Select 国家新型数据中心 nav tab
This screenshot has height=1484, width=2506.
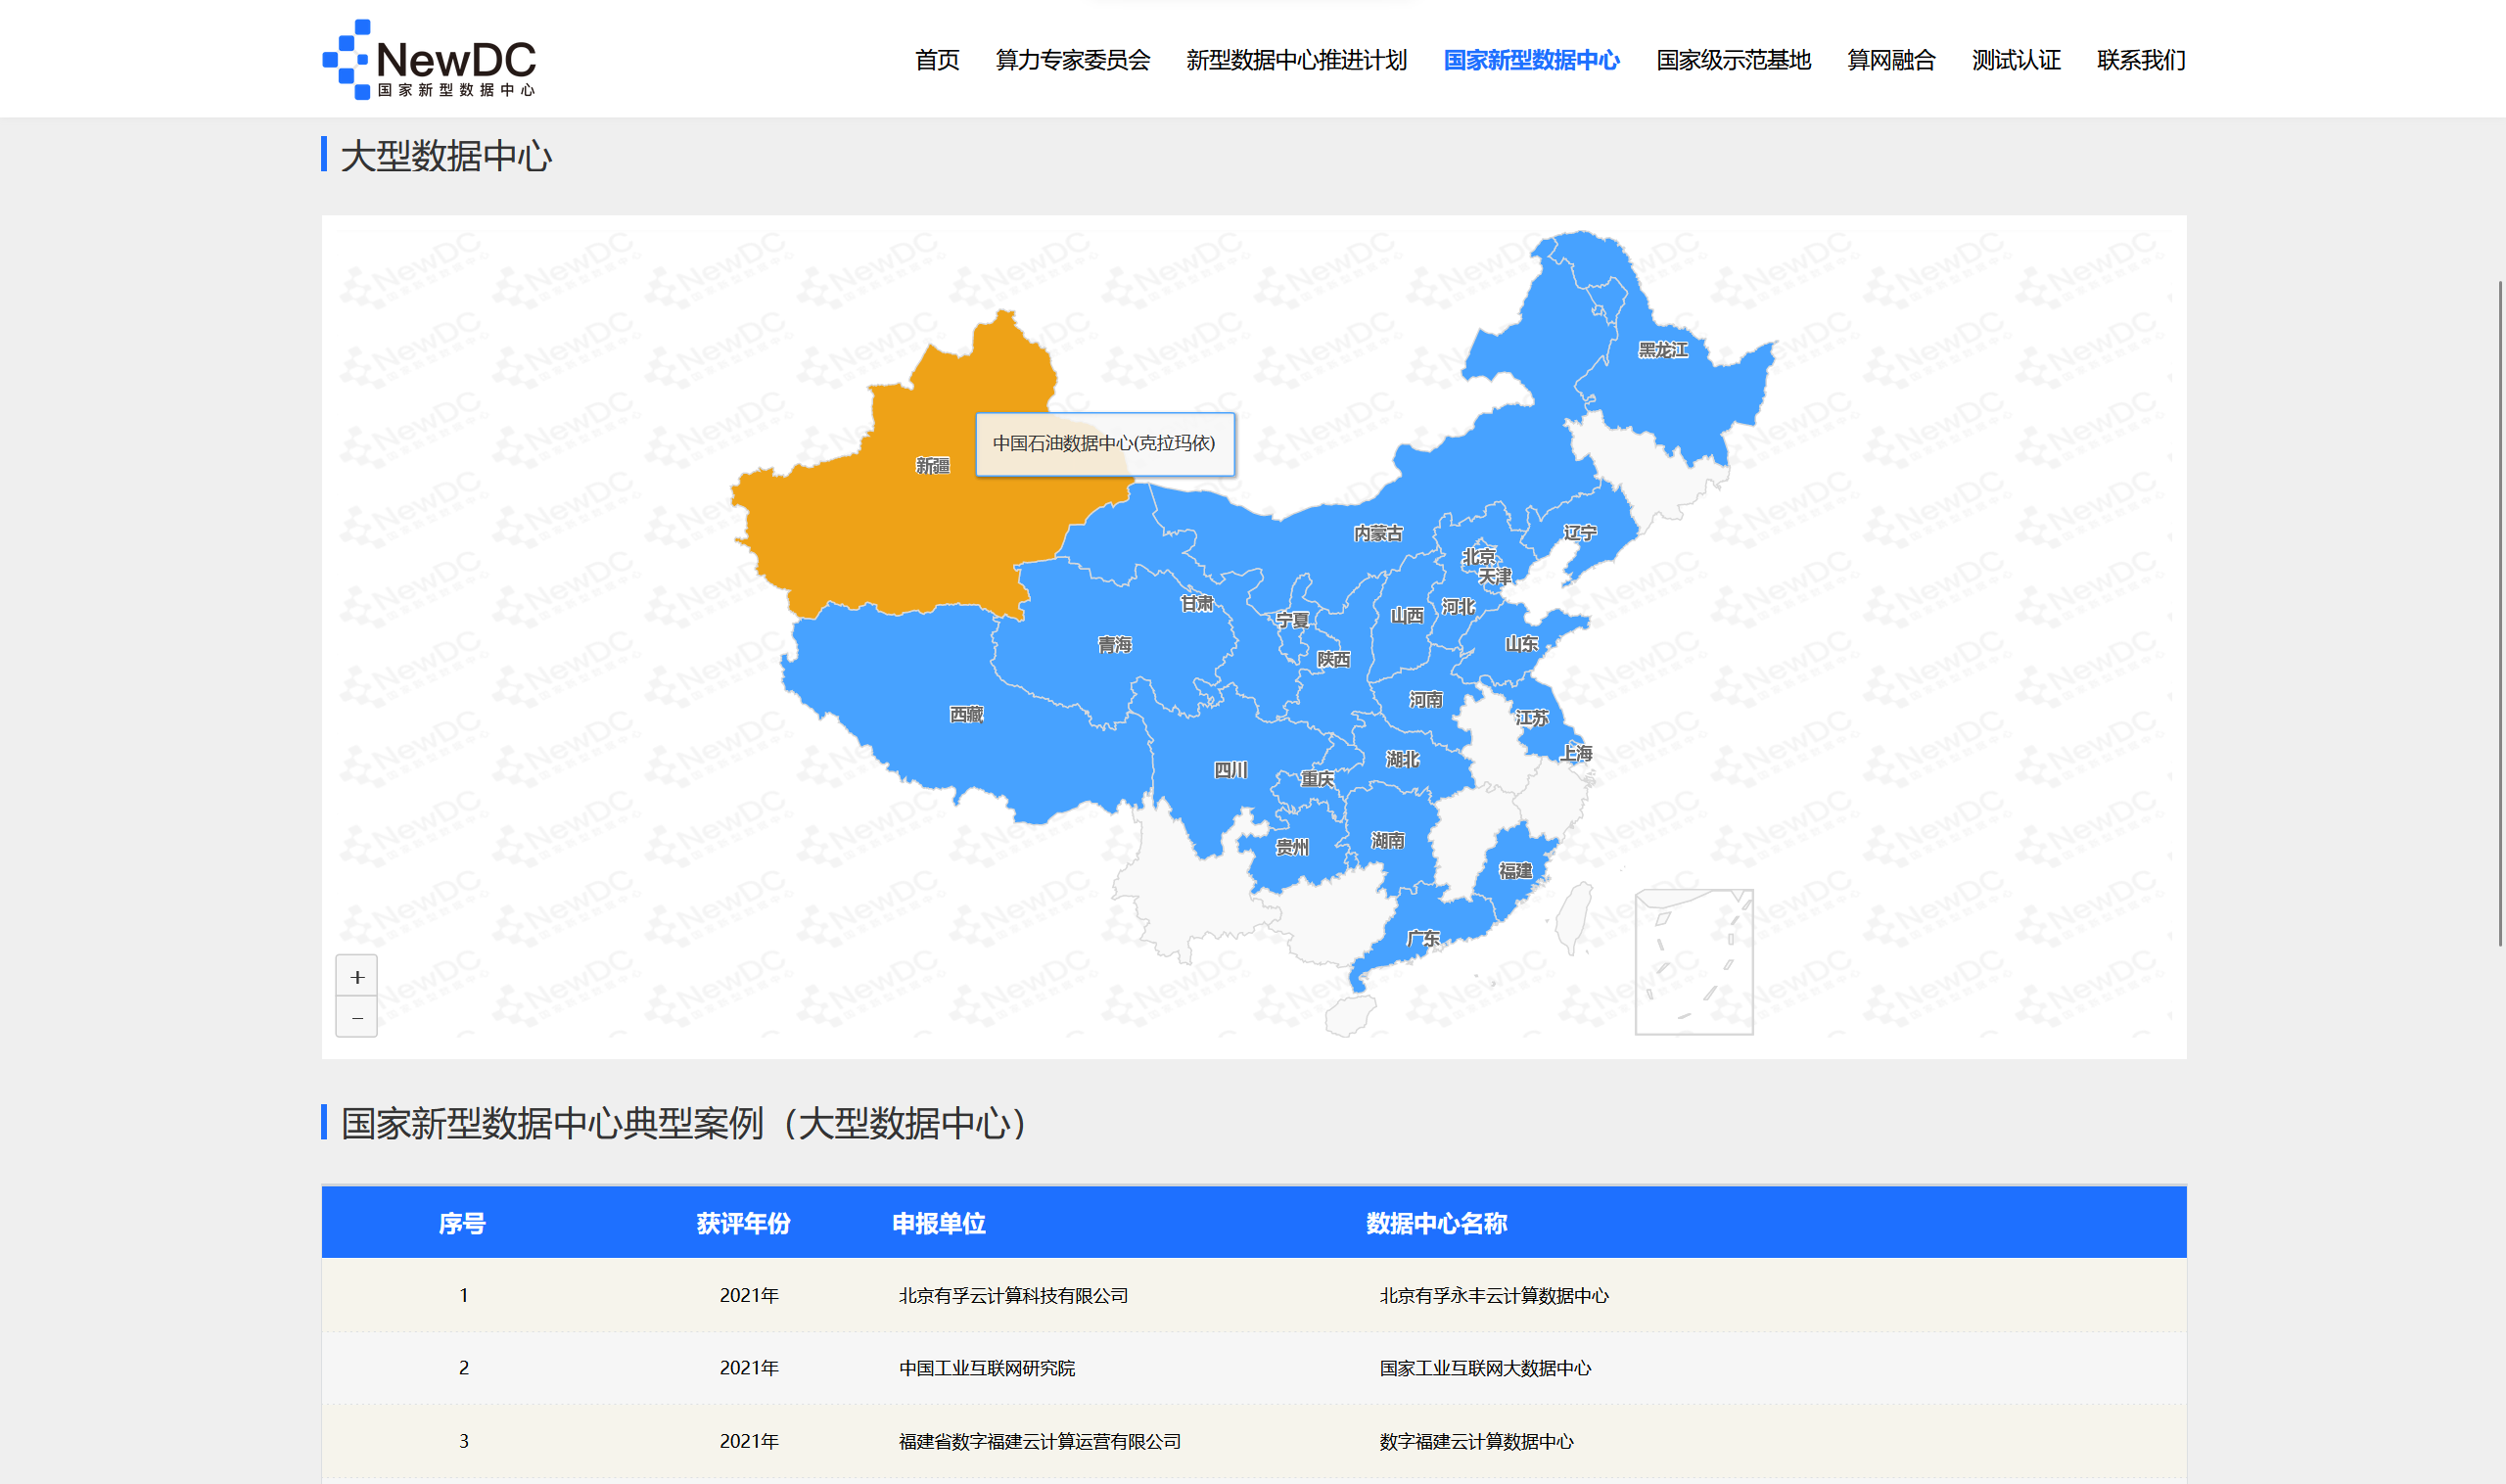[1531, 61]
